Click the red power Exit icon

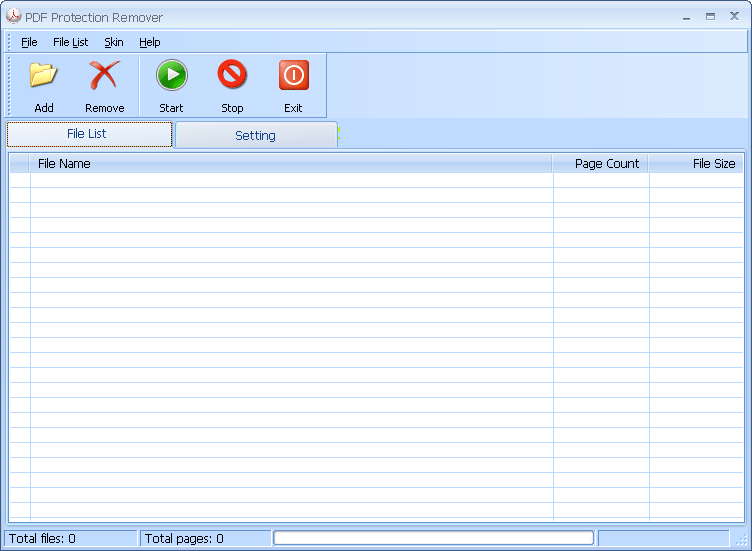tap(294, 75)
